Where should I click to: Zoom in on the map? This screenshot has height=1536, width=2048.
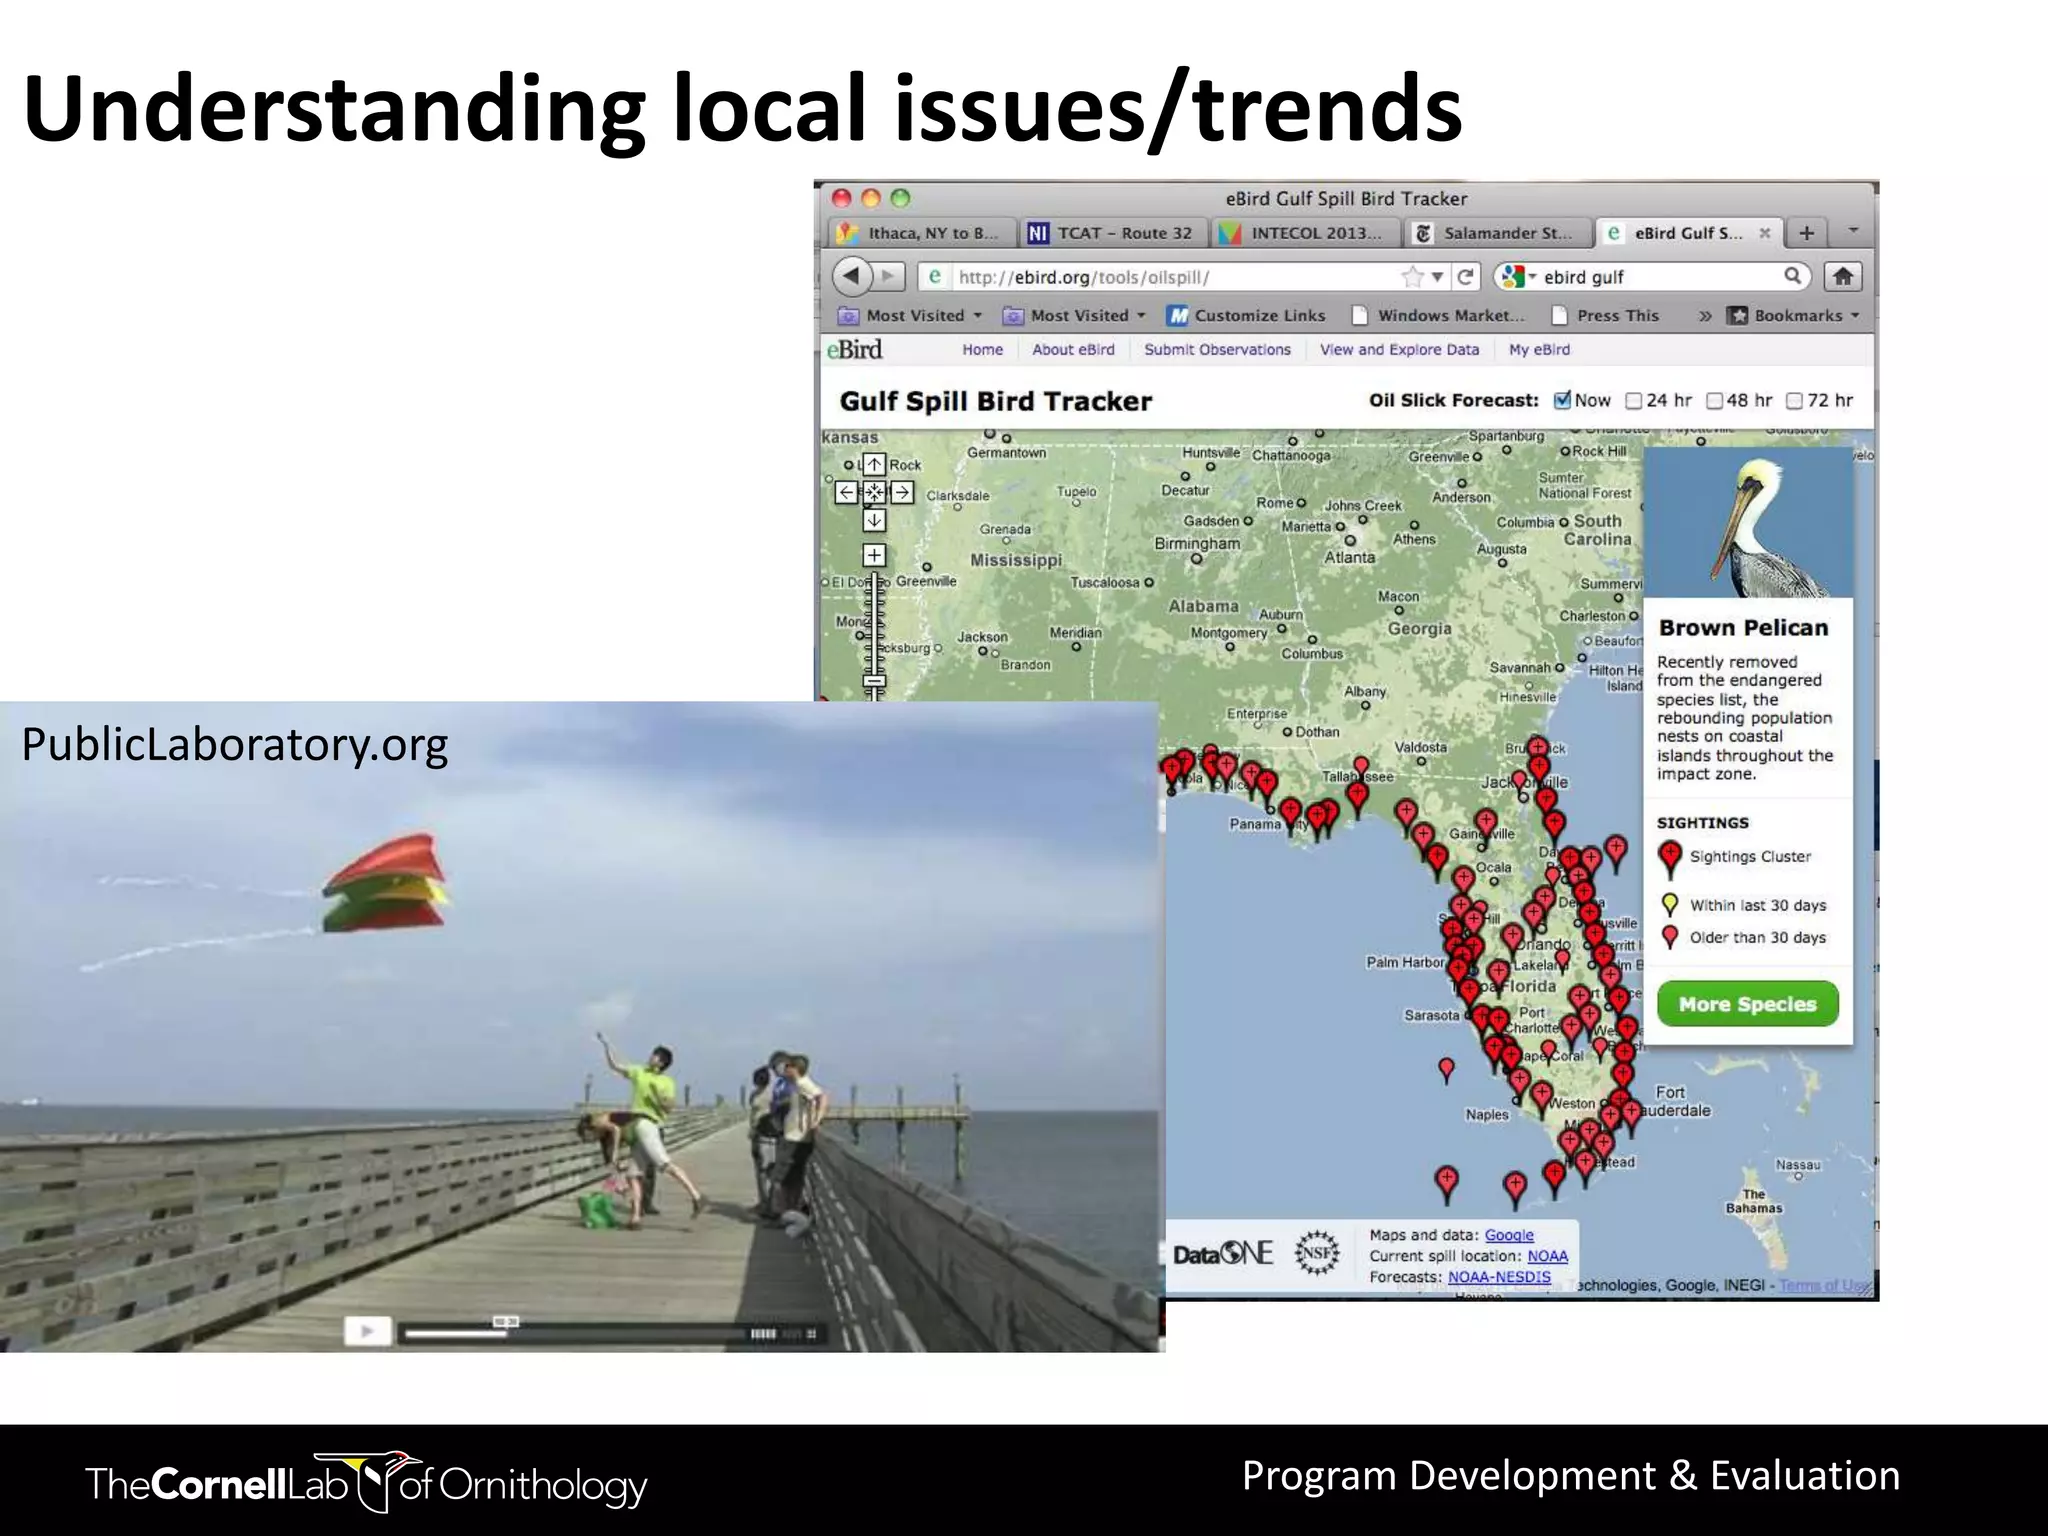pos(875,555)
